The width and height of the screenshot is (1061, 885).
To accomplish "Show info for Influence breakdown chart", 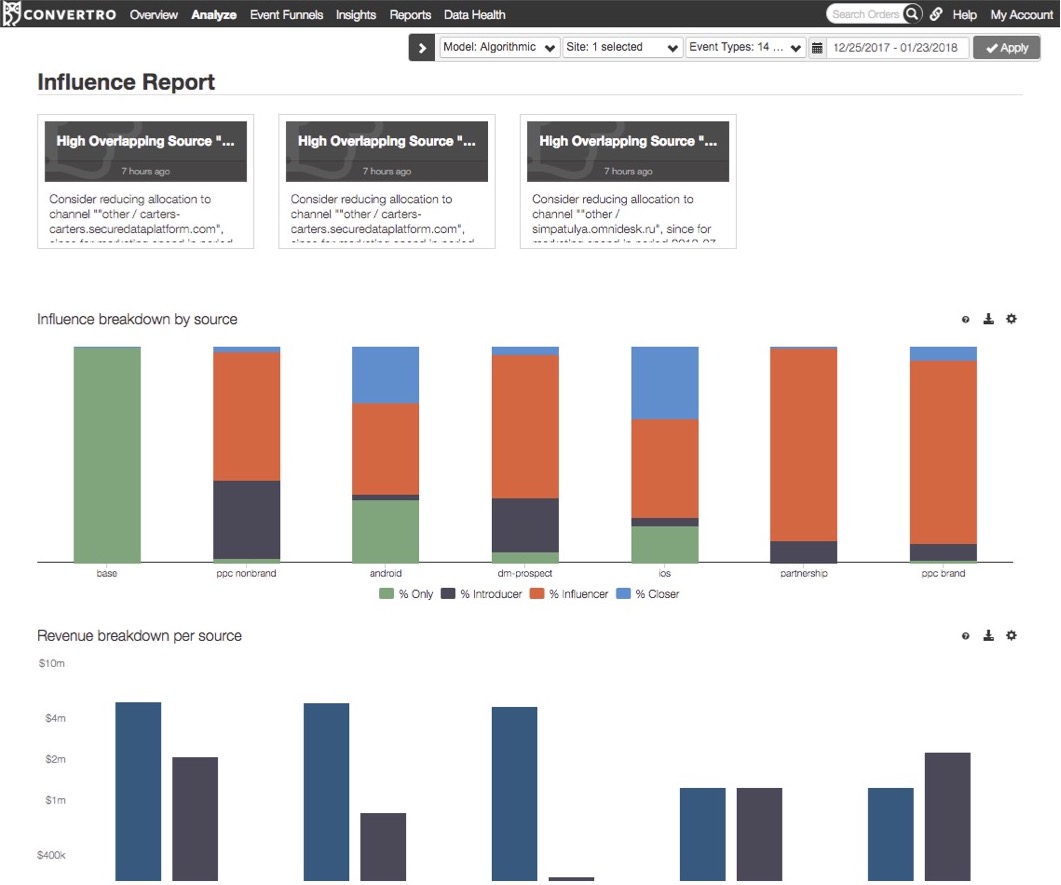I will [x=966, y=319].
